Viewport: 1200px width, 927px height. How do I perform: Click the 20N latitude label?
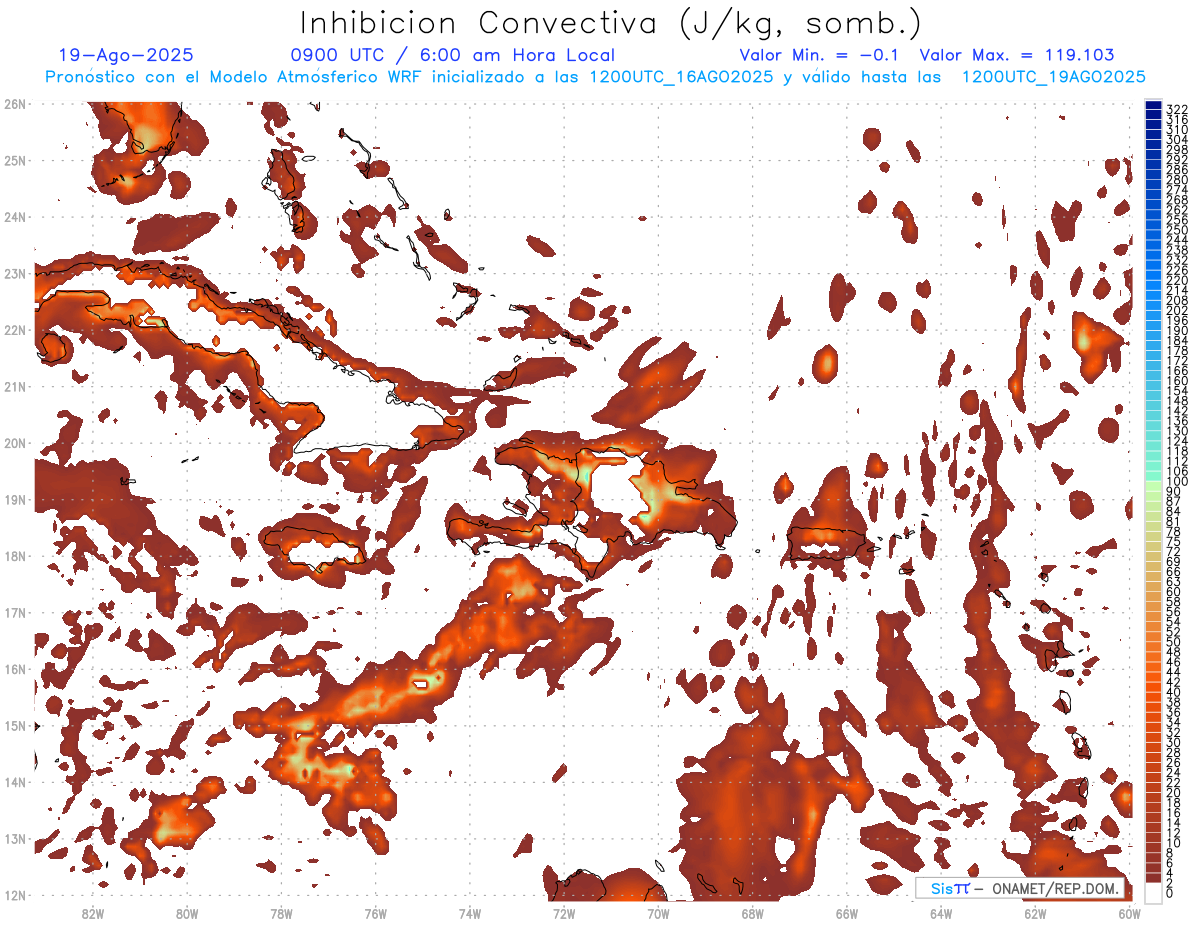tap(15, 443)
